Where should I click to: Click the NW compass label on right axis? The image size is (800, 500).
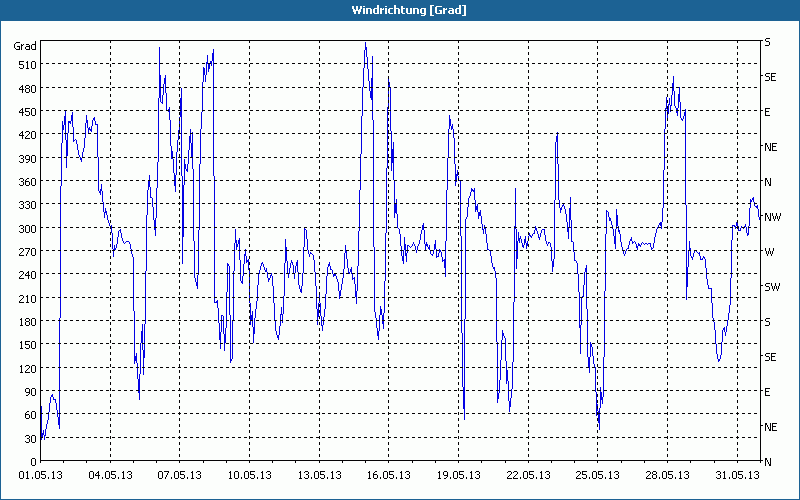click(772, 217)
